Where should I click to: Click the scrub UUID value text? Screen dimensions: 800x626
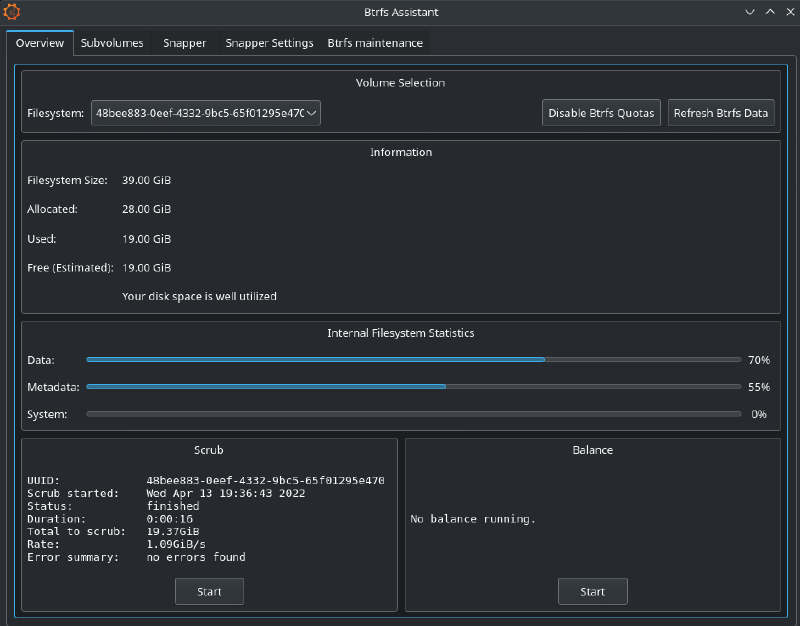pyautogui.click(x=265, y=480)
